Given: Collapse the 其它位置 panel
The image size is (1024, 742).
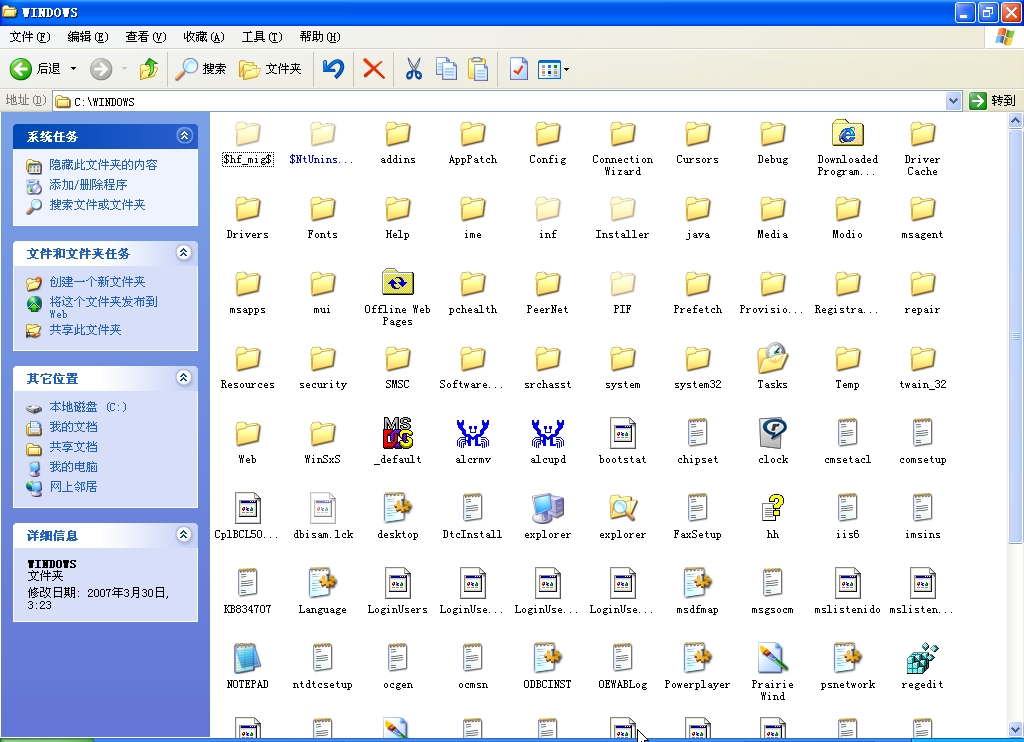Looking at the screenshot, I should point(184,378).
